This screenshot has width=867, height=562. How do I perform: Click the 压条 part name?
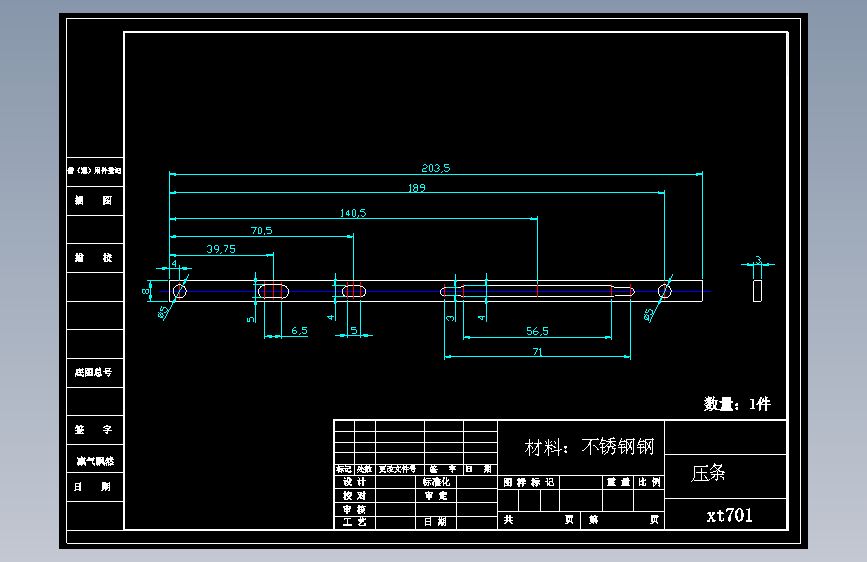click(x=708, y=473)
